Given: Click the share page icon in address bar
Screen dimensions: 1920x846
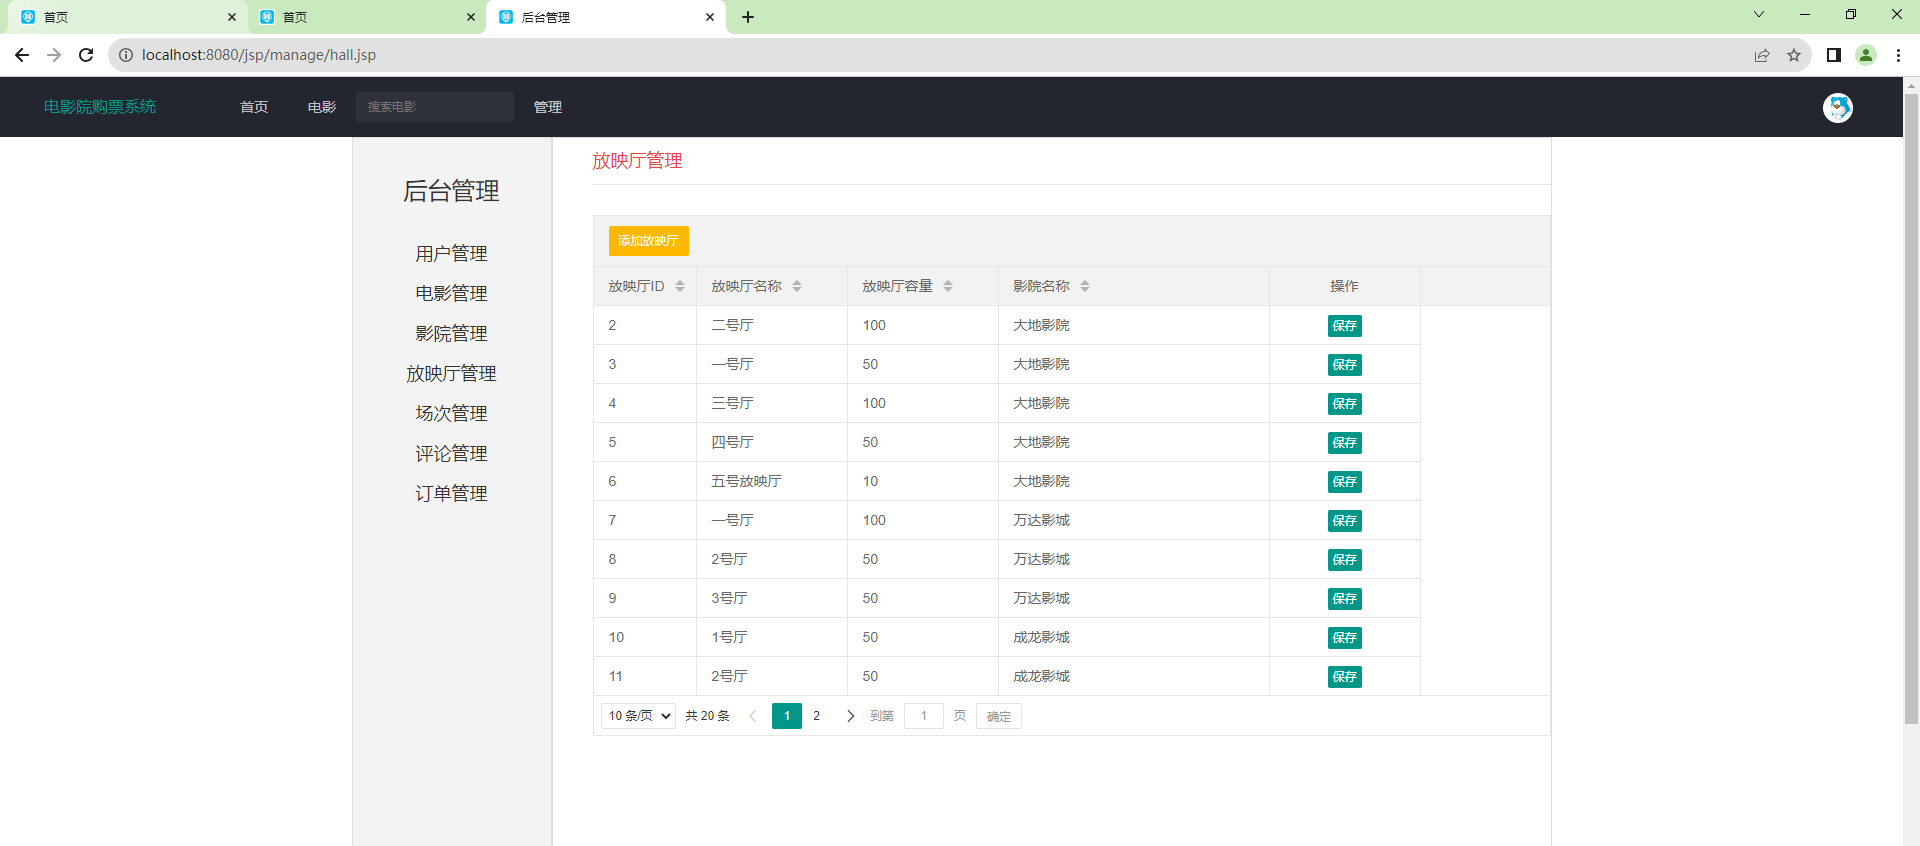Looking at the screenshot, I should click(1762, 55).
